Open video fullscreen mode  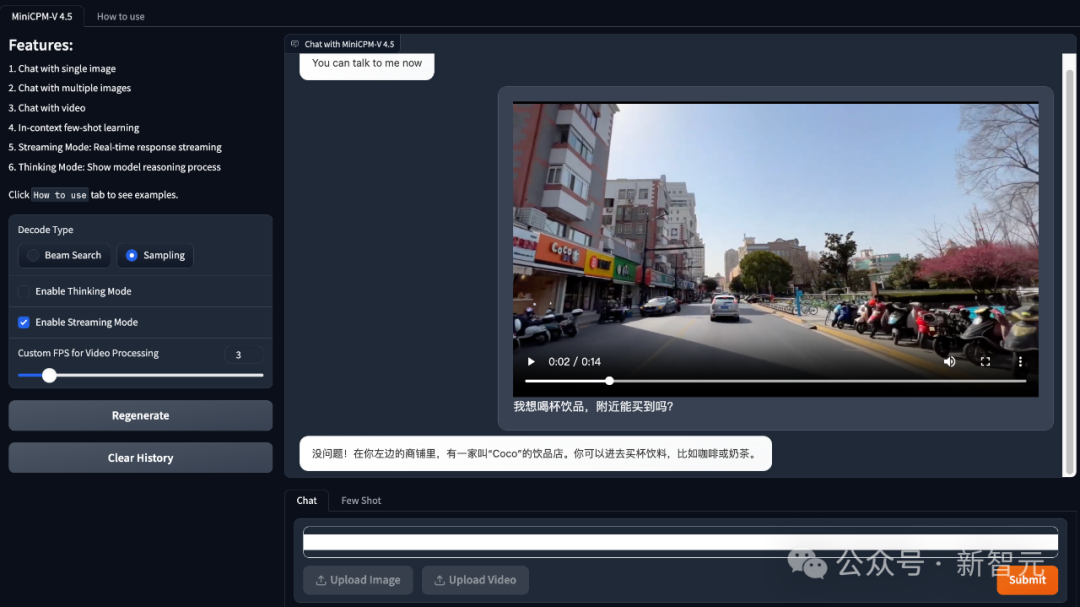click(985, 361)
